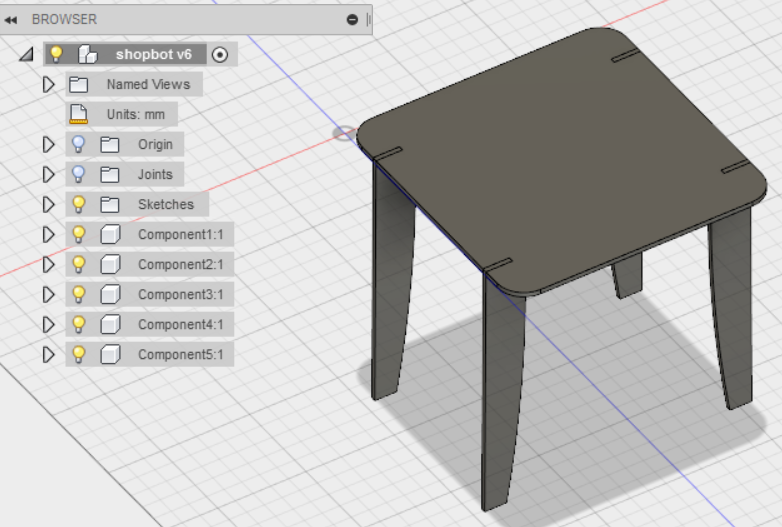Expand the Sketches folder
Image resolution: width=782 pixels, height=527 pixels.
pyautogui.click(x=48, y=204)
